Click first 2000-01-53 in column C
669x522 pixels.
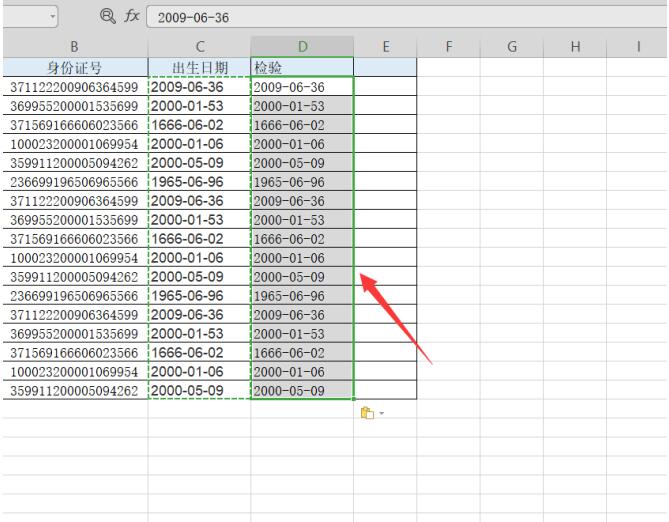click(x=200, y=105)
